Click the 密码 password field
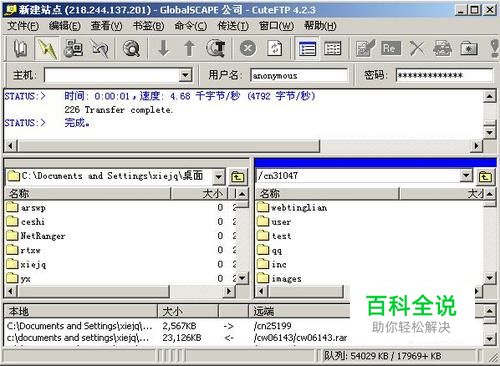 coord(444,75)
